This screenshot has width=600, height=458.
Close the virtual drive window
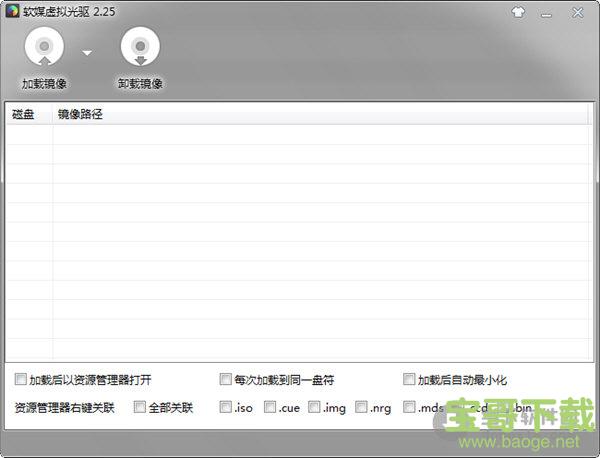[x=578, y=12]
